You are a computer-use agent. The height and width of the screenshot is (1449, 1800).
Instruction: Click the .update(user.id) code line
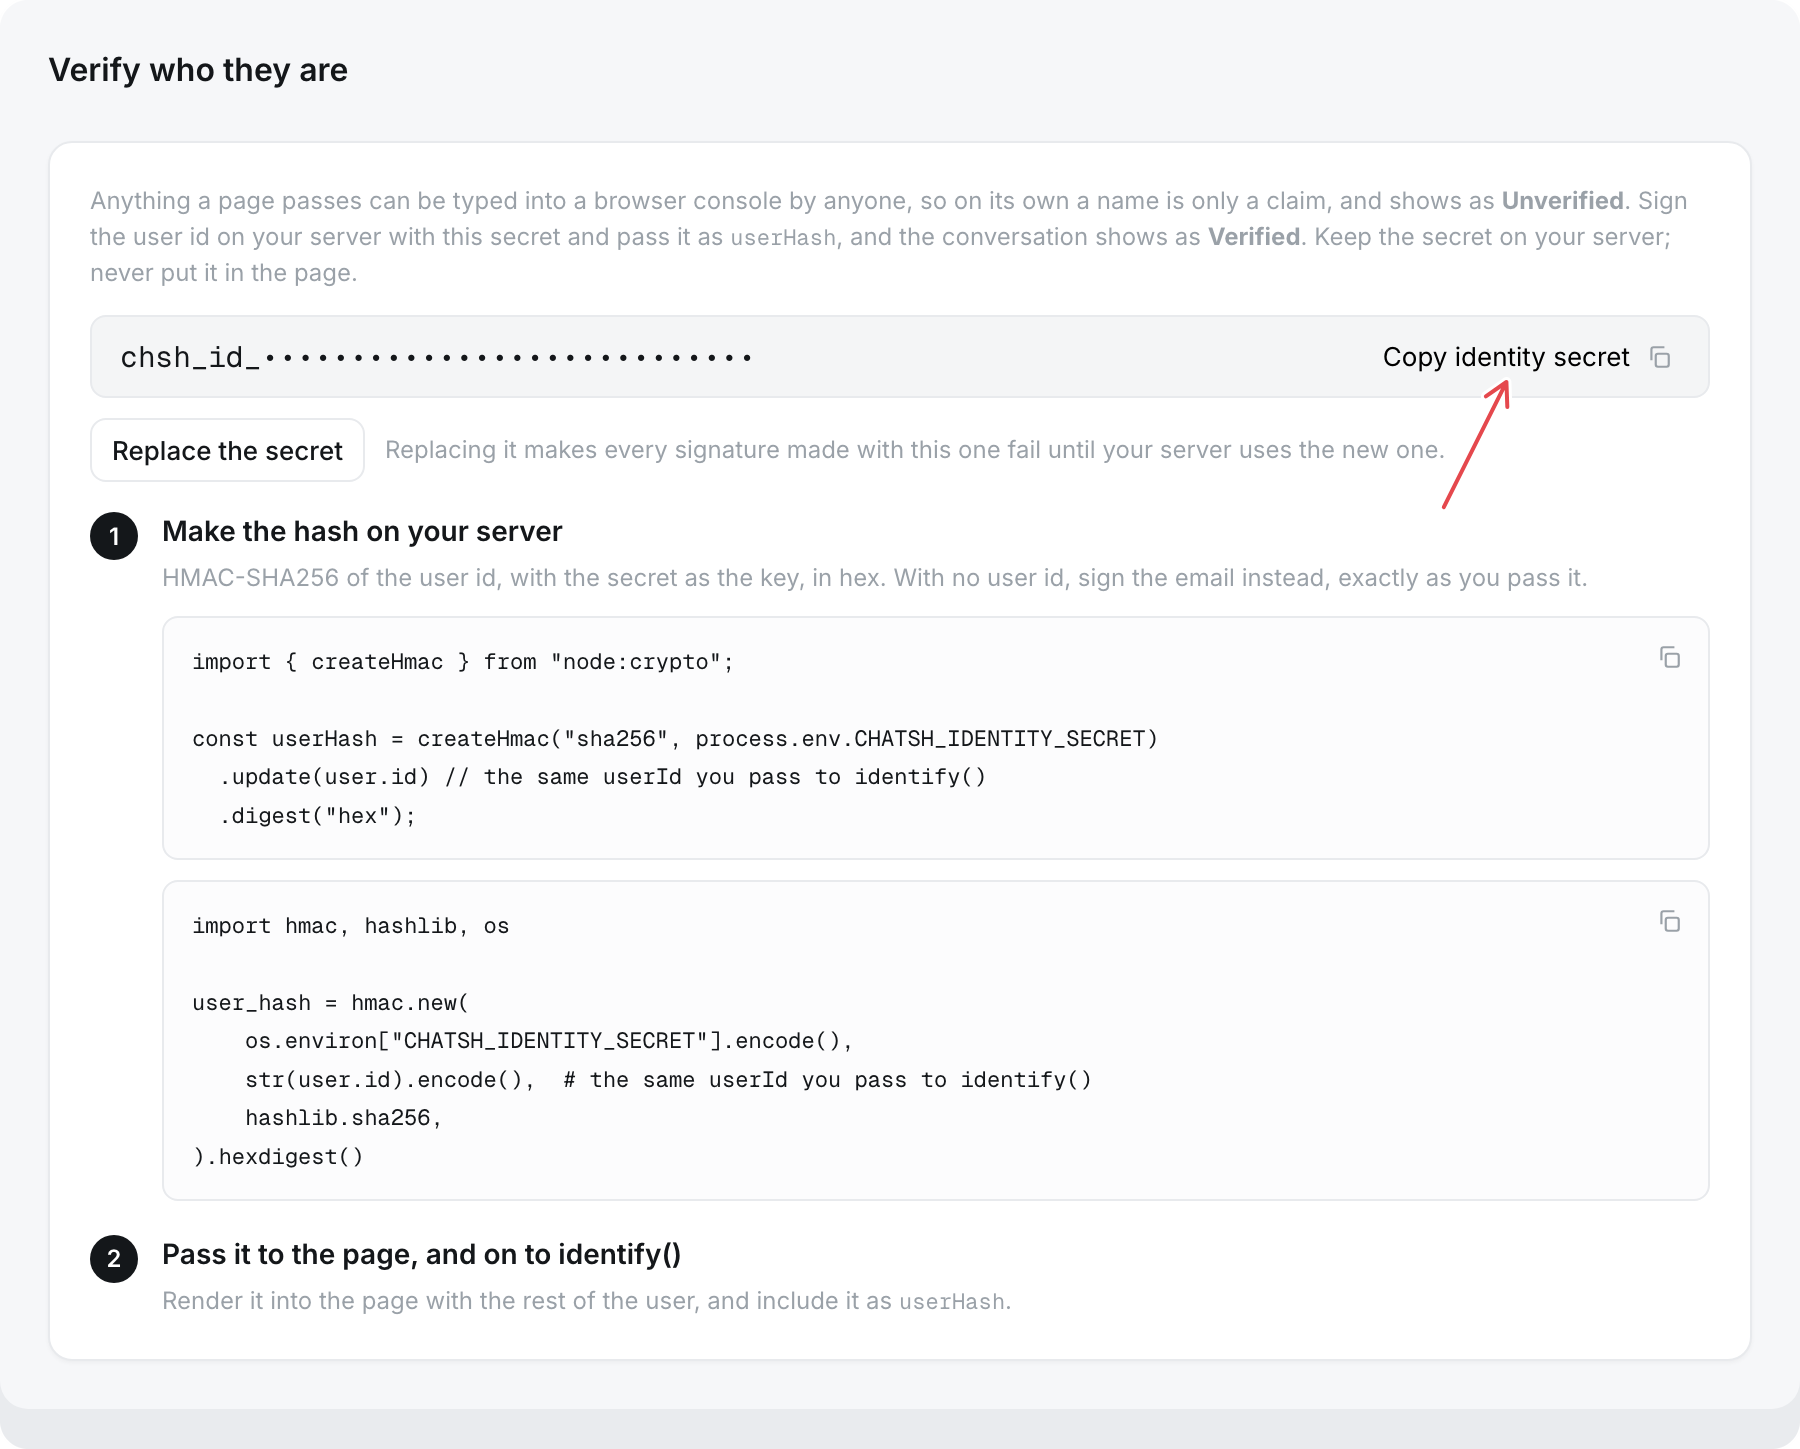[602, 777]
